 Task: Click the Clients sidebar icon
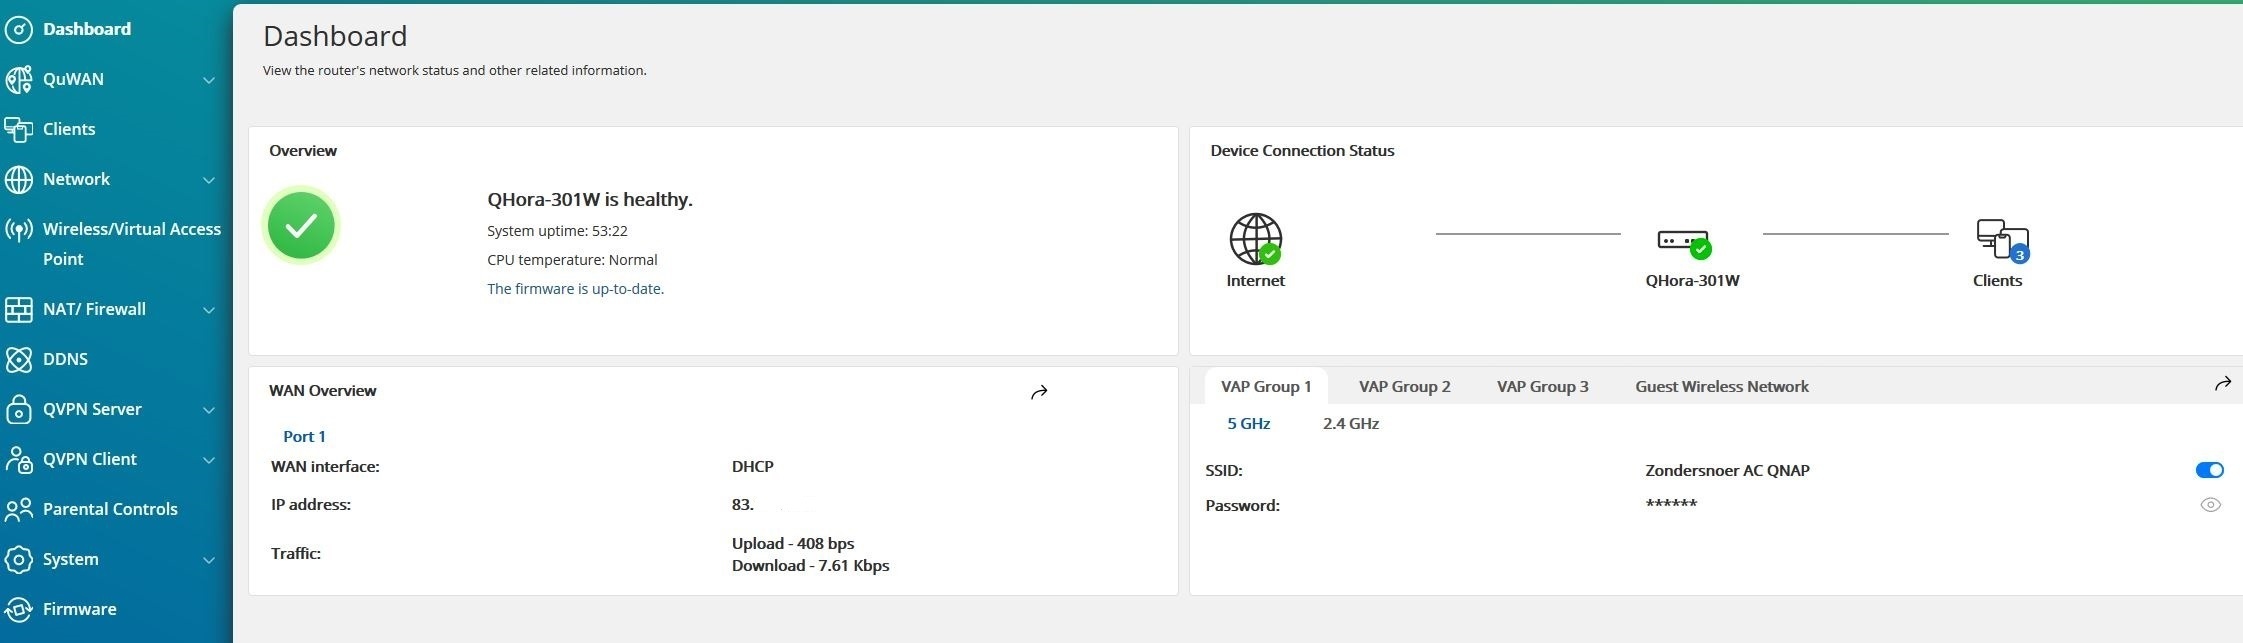19,129
